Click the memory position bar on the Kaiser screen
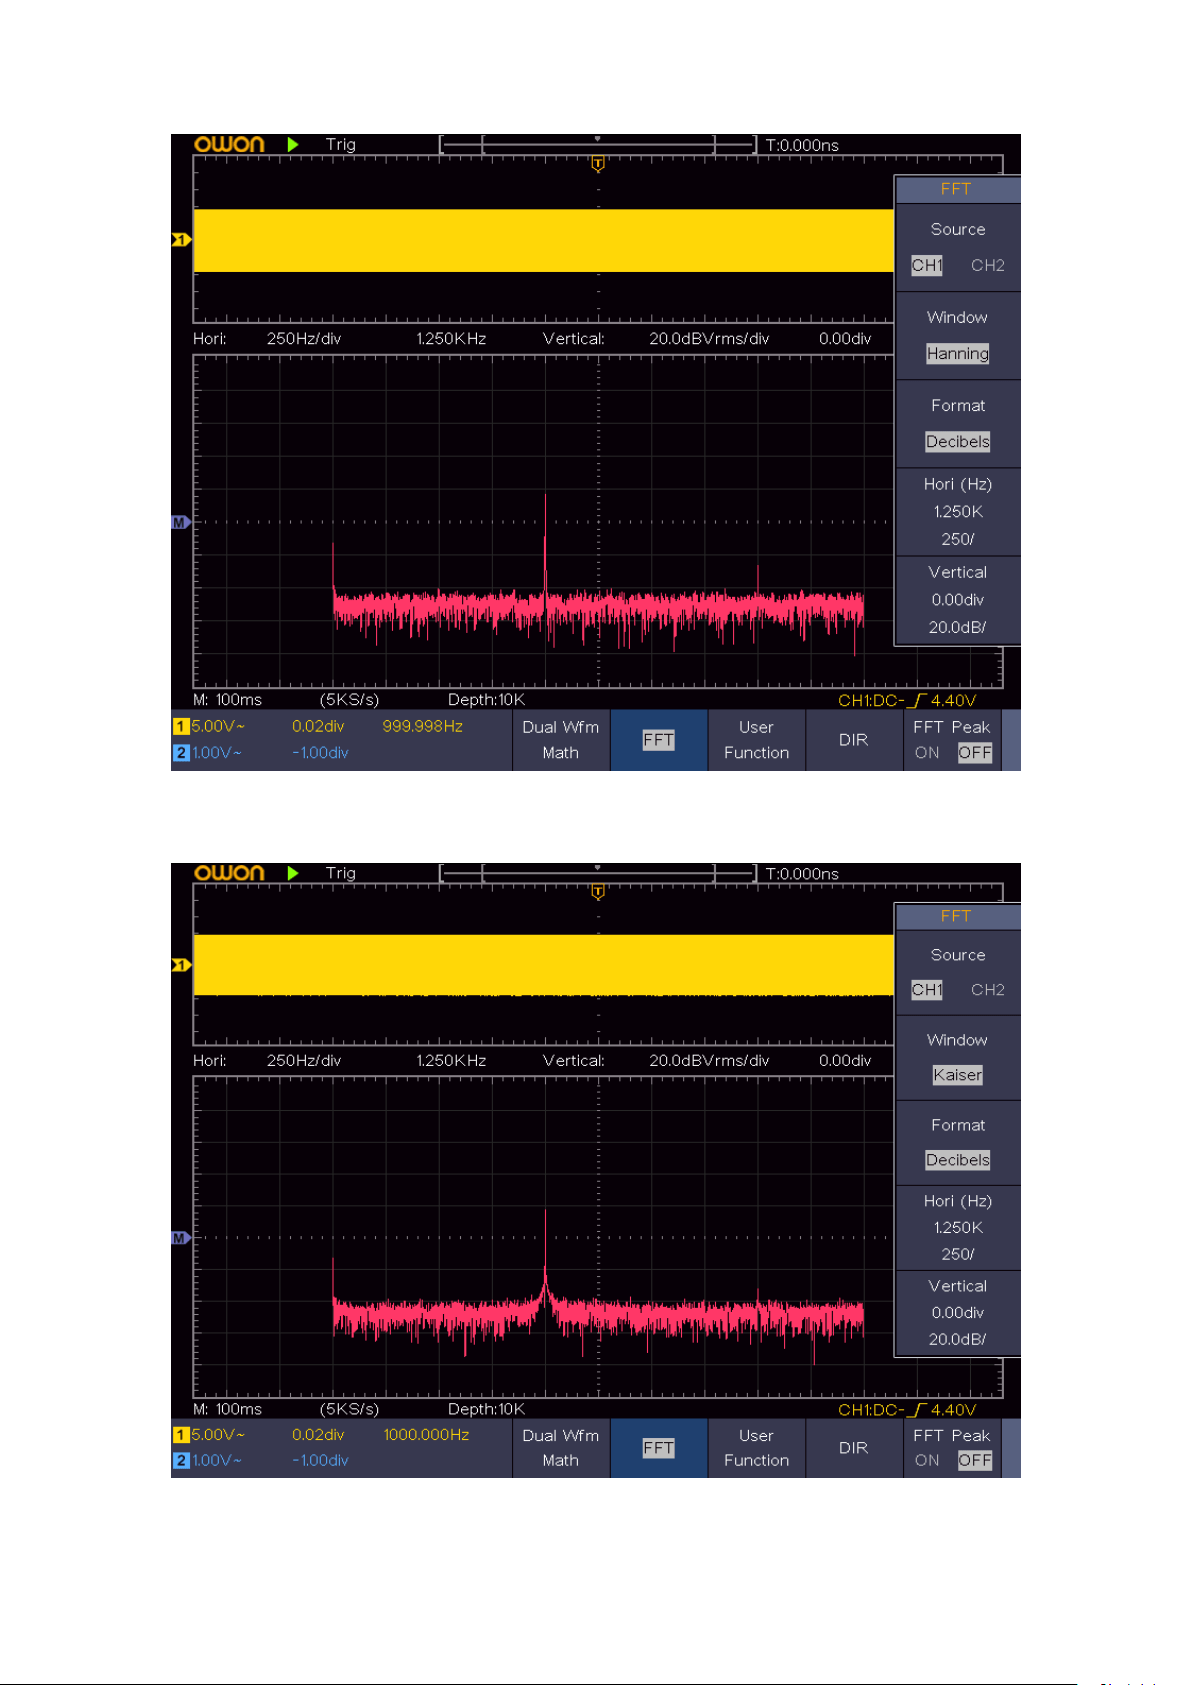1192x1685 pixels. [x=598, y=873]
